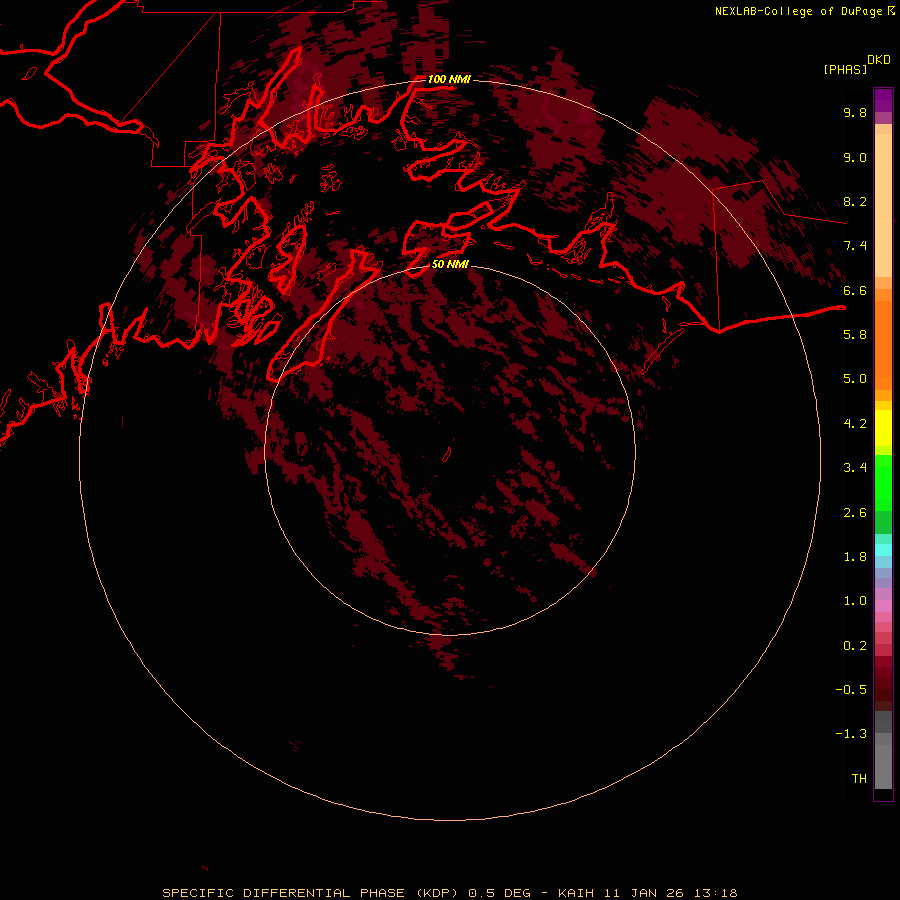Select the 100 NMI range ring label
This screenshot has height=900, width=900.
(449, 79)
